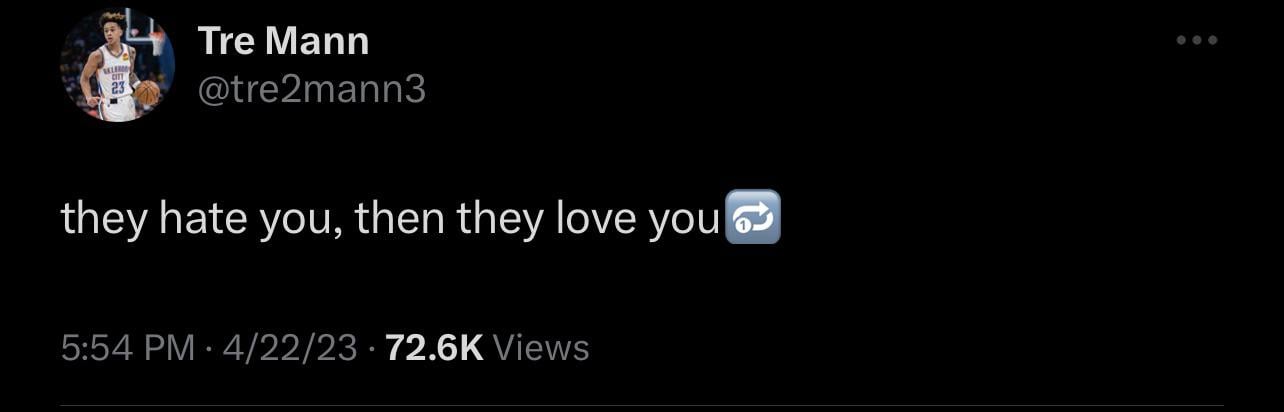The height and width of the screenshot is (412, 1284).
Task: Click the 72.6K view count number
Action: (434, 348)
